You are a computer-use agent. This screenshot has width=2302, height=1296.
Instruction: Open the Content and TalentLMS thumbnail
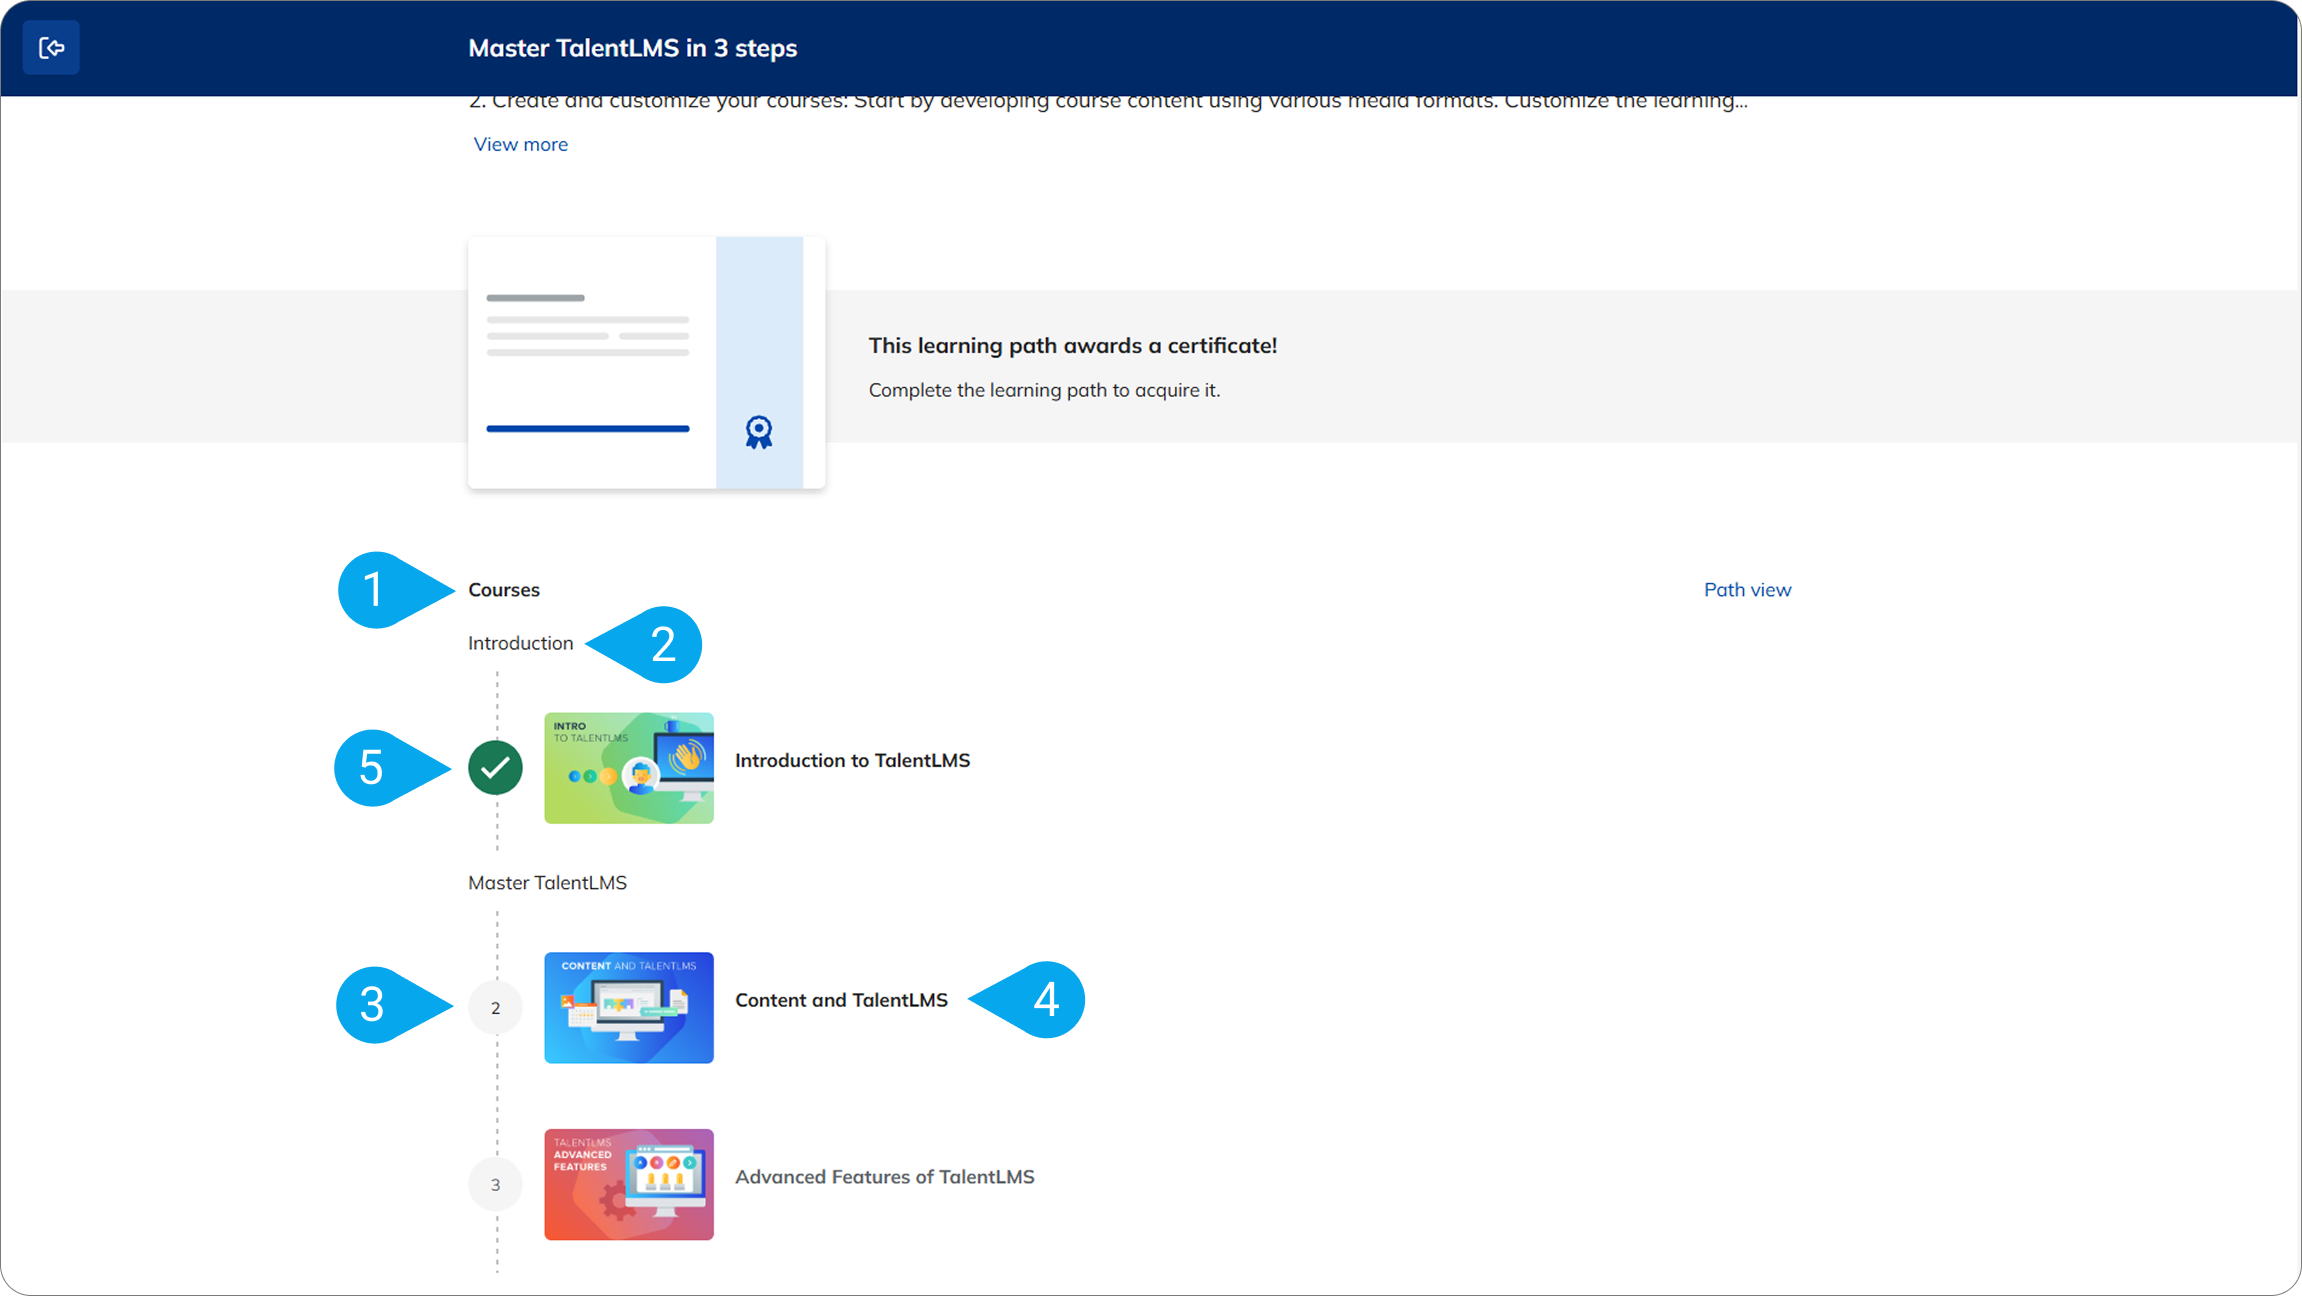628,1007
